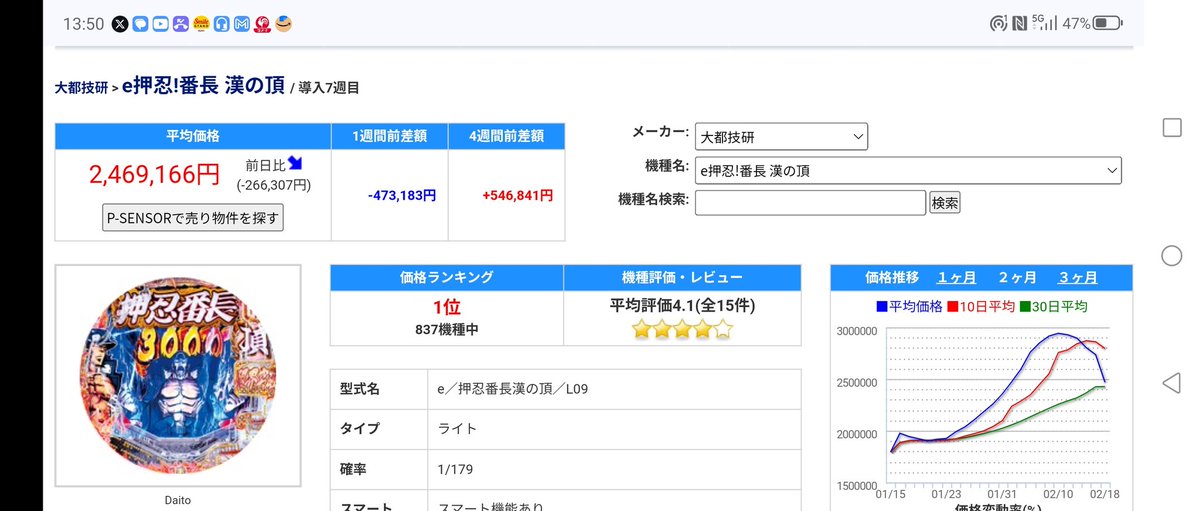
Task: Tap the Smile notification icon in status bar
Action: 201,24
